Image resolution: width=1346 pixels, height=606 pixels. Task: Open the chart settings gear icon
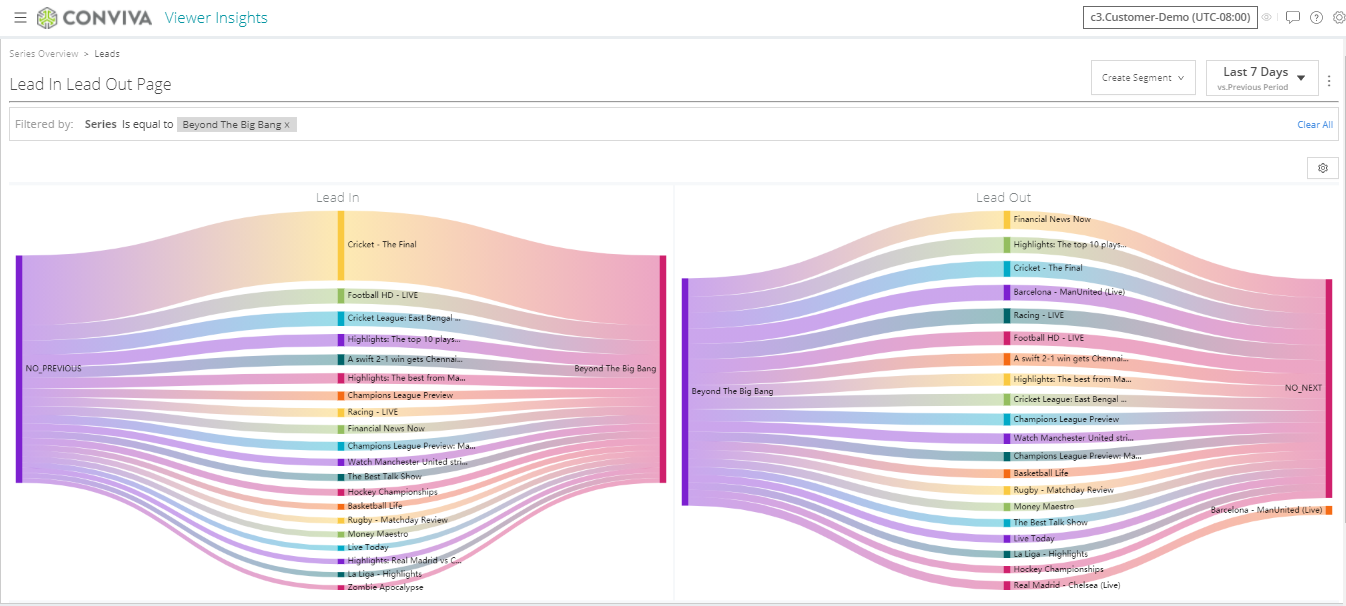(1323, 168)
